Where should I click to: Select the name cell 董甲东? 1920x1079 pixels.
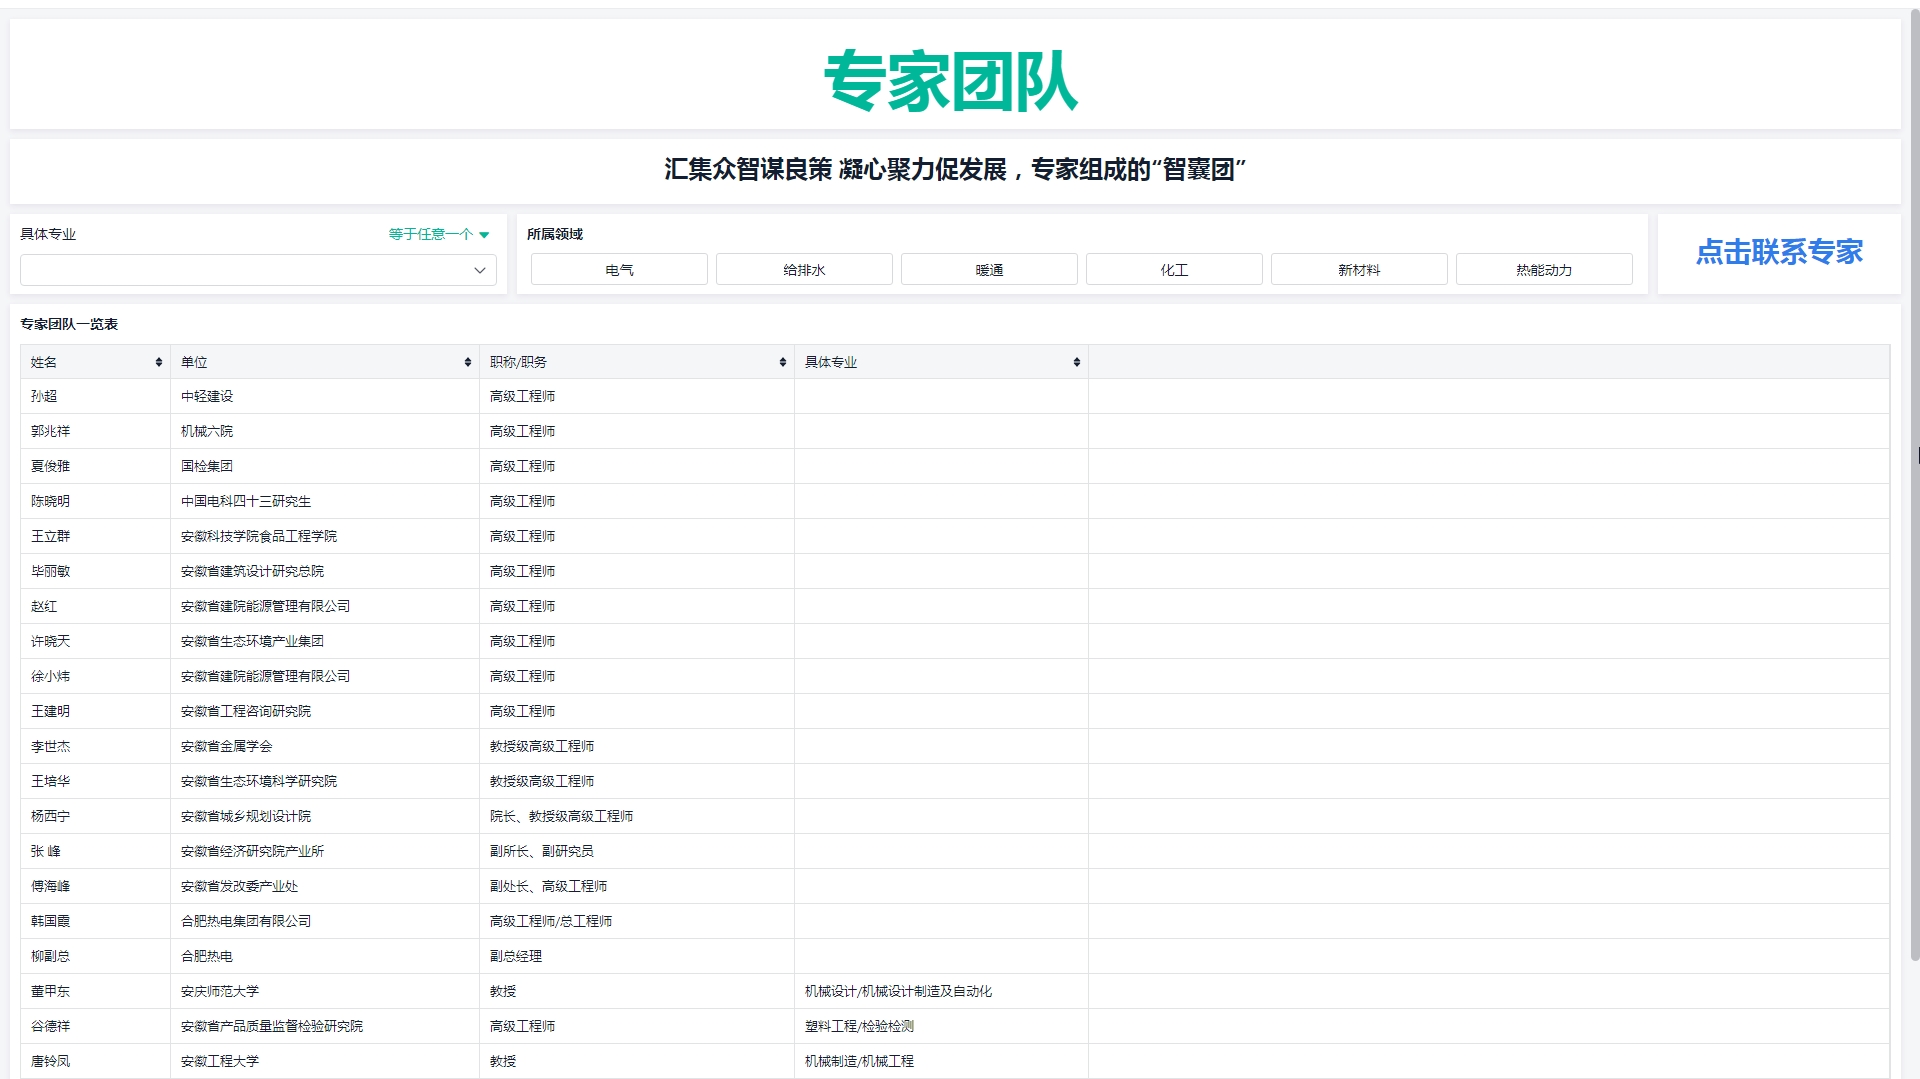[95, 991]
